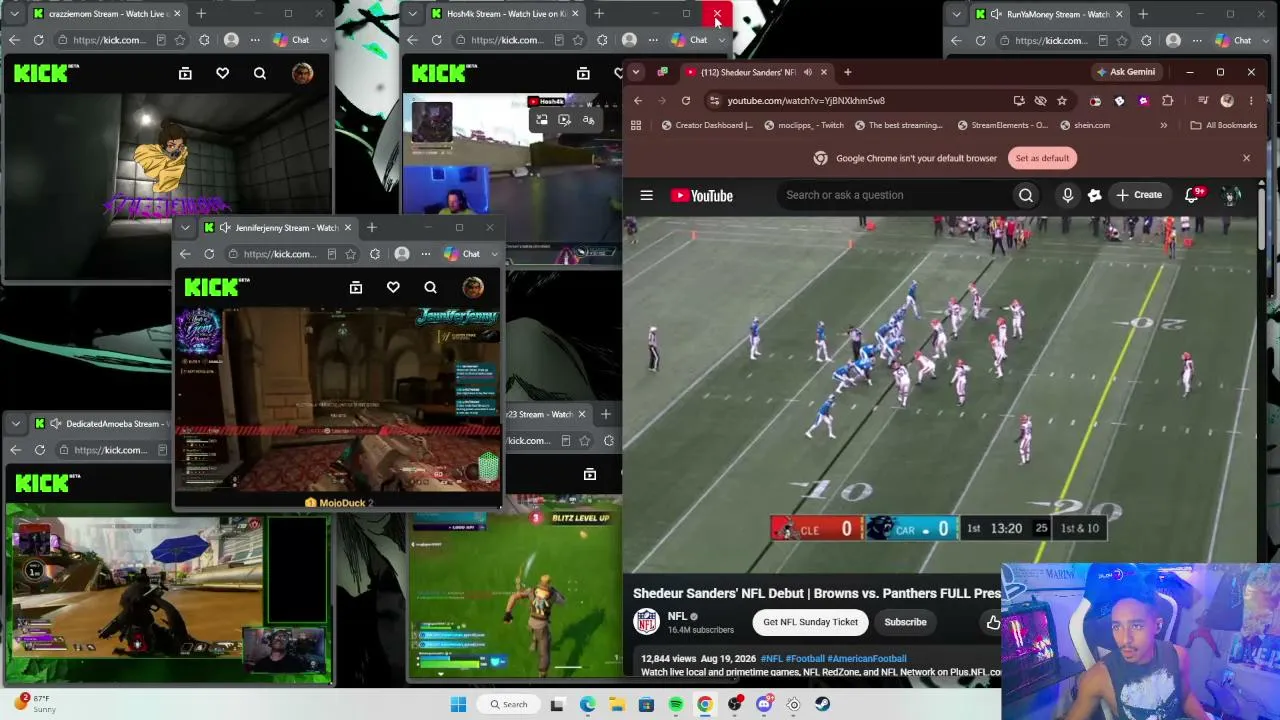This screenshot has height=720, width=1280.
Task: Expand tab actions in DedicatedAmoeba Edge window
Action: click(x=15, y=424)
